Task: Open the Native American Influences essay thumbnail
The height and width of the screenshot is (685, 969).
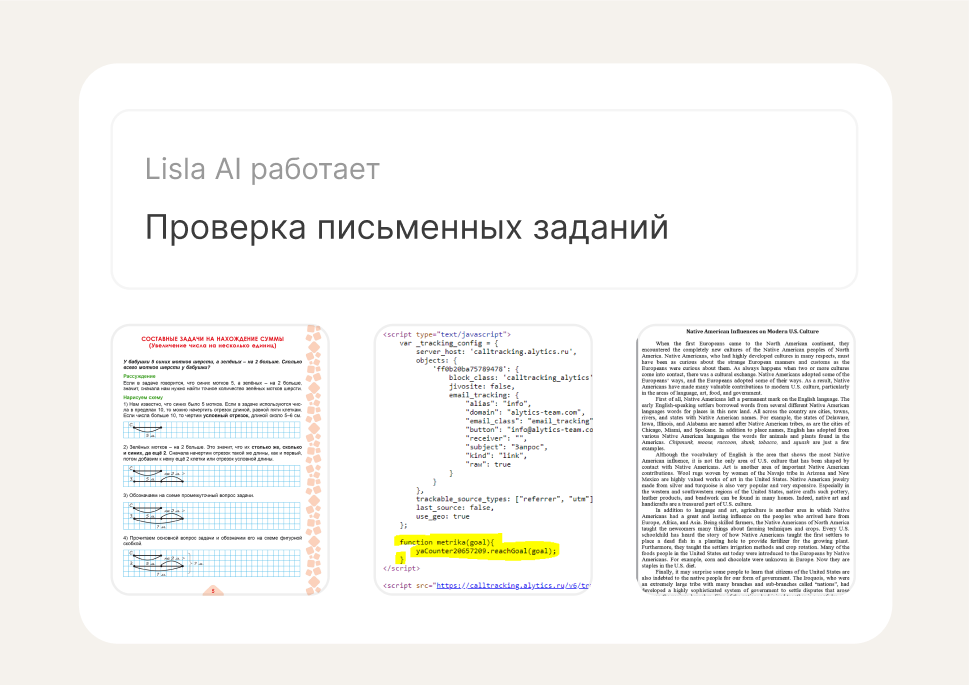Action: pyautogui.click(x=746, y=460)
